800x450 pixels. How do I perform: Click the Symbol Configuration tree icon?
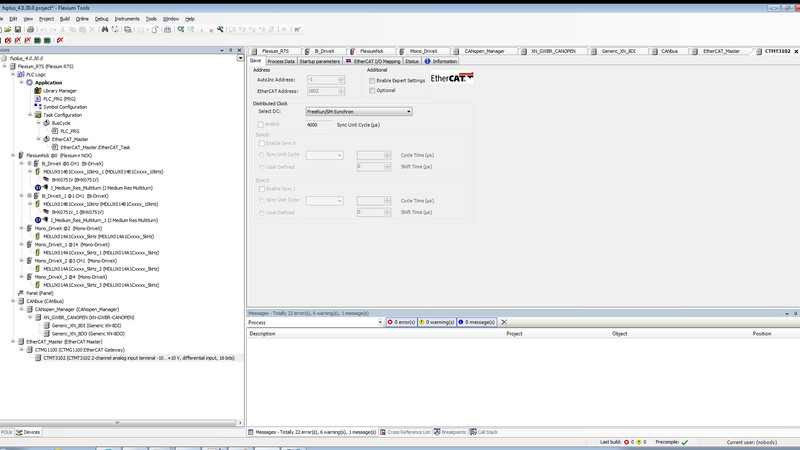tap(38, 107)
